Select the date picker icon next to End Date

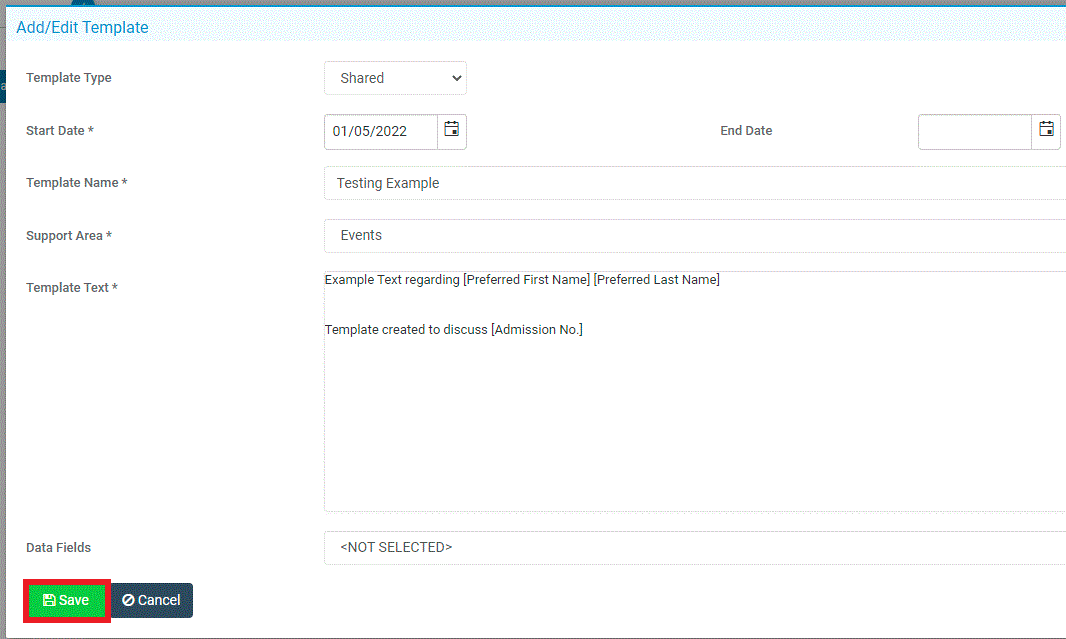[1046, 130]
